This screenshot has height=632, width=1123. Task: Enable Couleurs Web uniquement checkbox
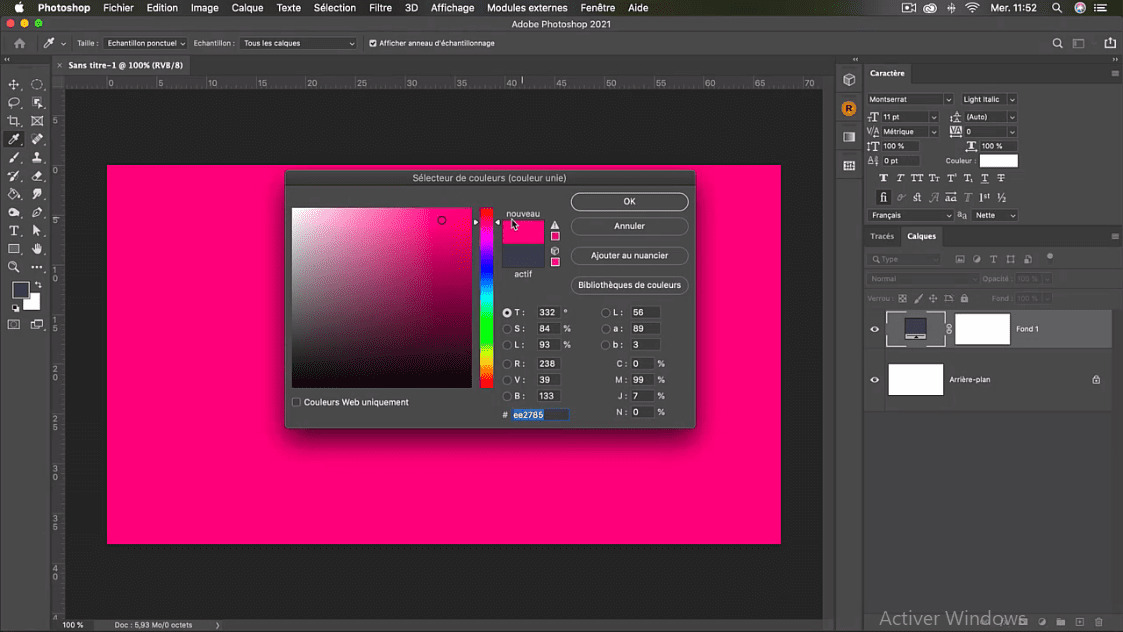(297, 402)
